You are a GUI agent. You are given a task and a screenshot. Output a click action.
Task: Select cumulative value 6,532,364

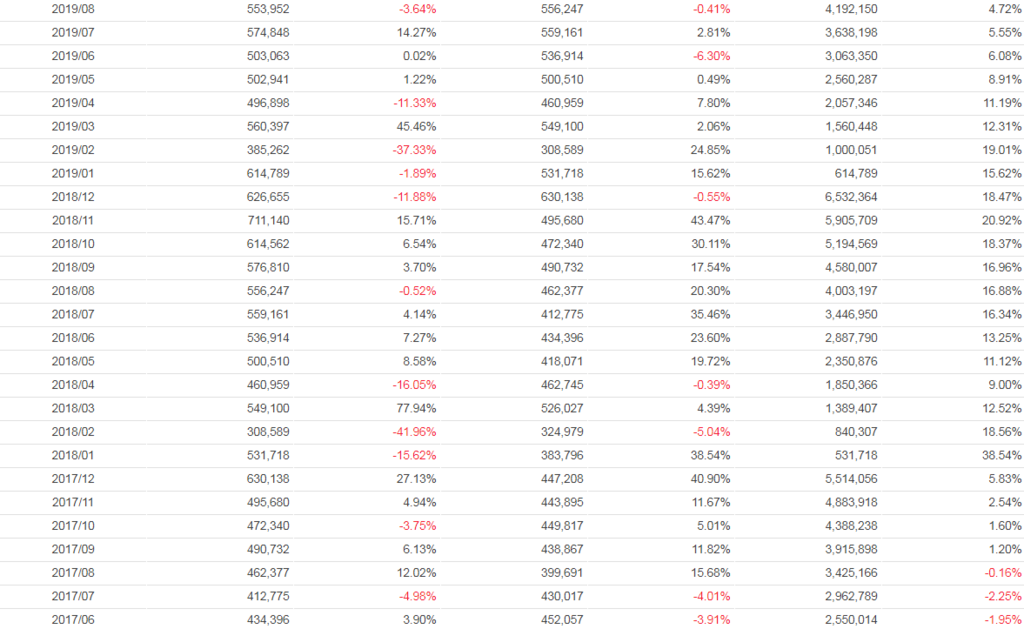[850, 197]
